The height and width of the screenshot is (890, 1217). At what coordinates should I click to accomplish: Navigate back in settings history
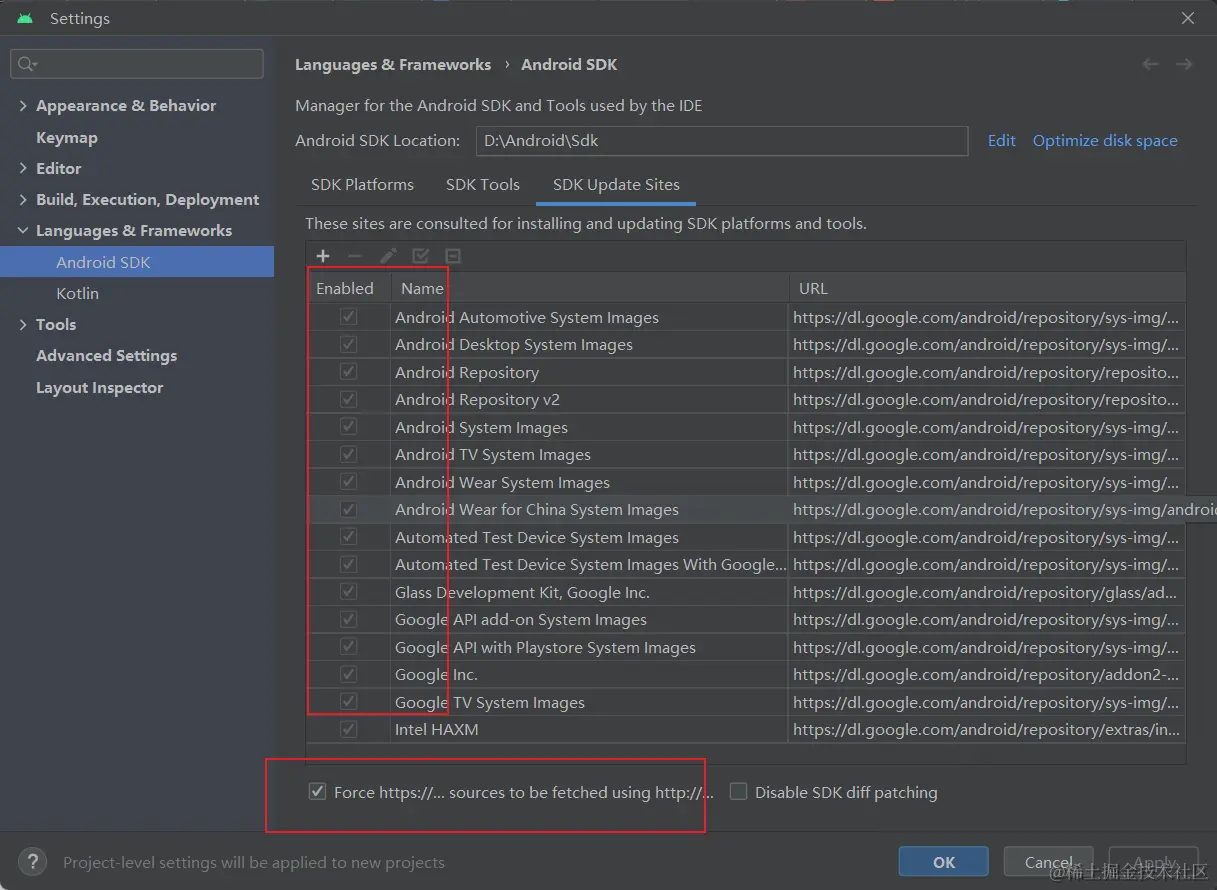[x=1149, y=64]
